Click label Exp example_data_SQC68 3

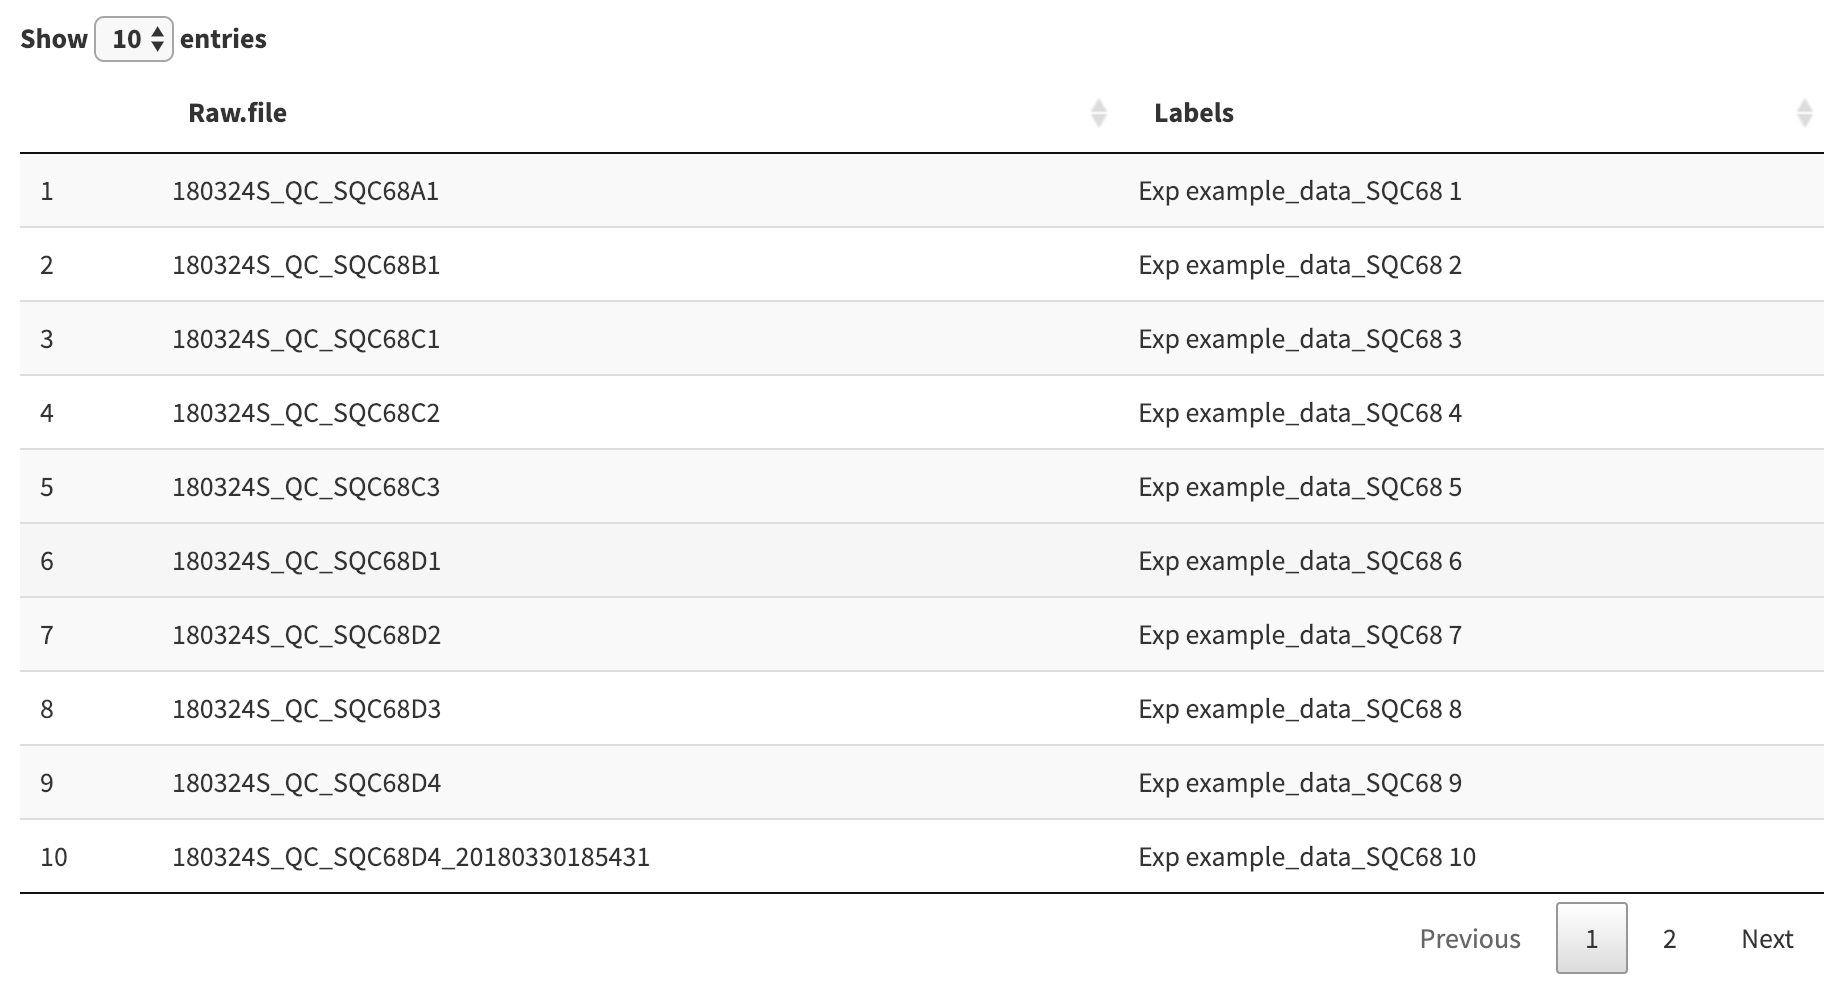(x=1300, y=339)
